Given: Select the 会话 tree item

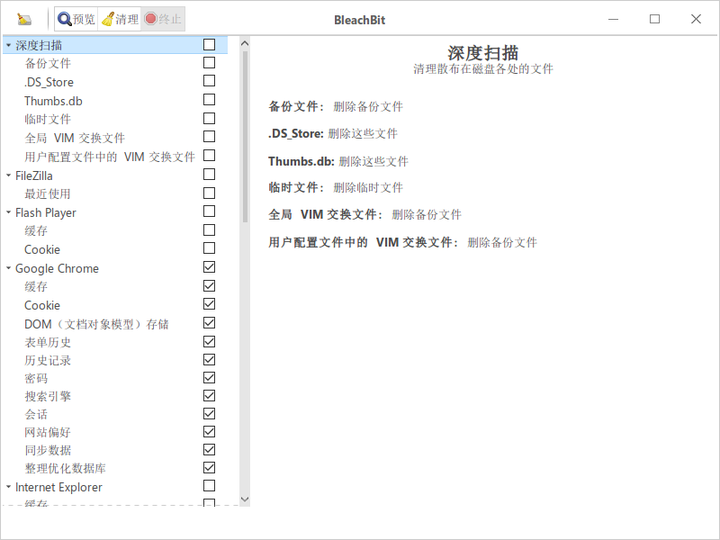Looking at the screenshot, I should click(x=36, y=415).
